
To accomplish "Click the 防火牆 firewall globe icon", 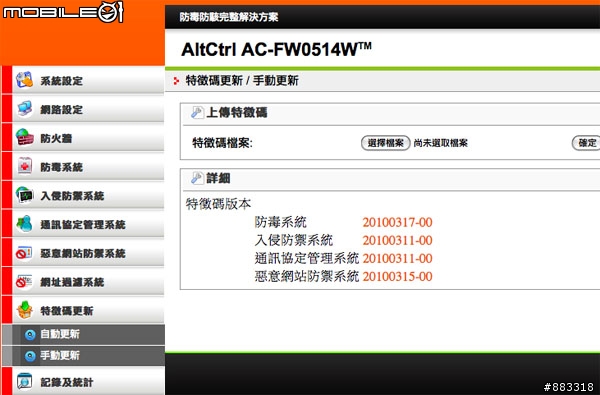I will tap(24, 137).
